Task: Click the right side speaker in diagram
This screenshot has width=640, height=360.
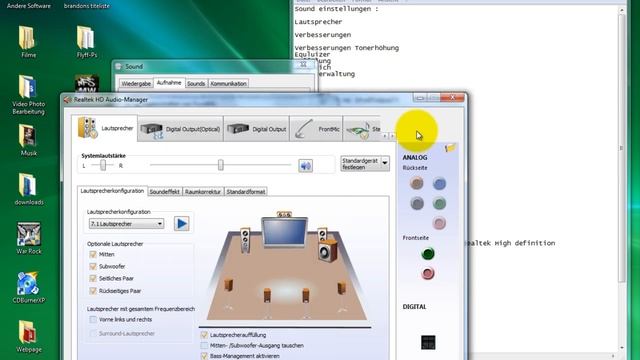Action: point(342,288)
